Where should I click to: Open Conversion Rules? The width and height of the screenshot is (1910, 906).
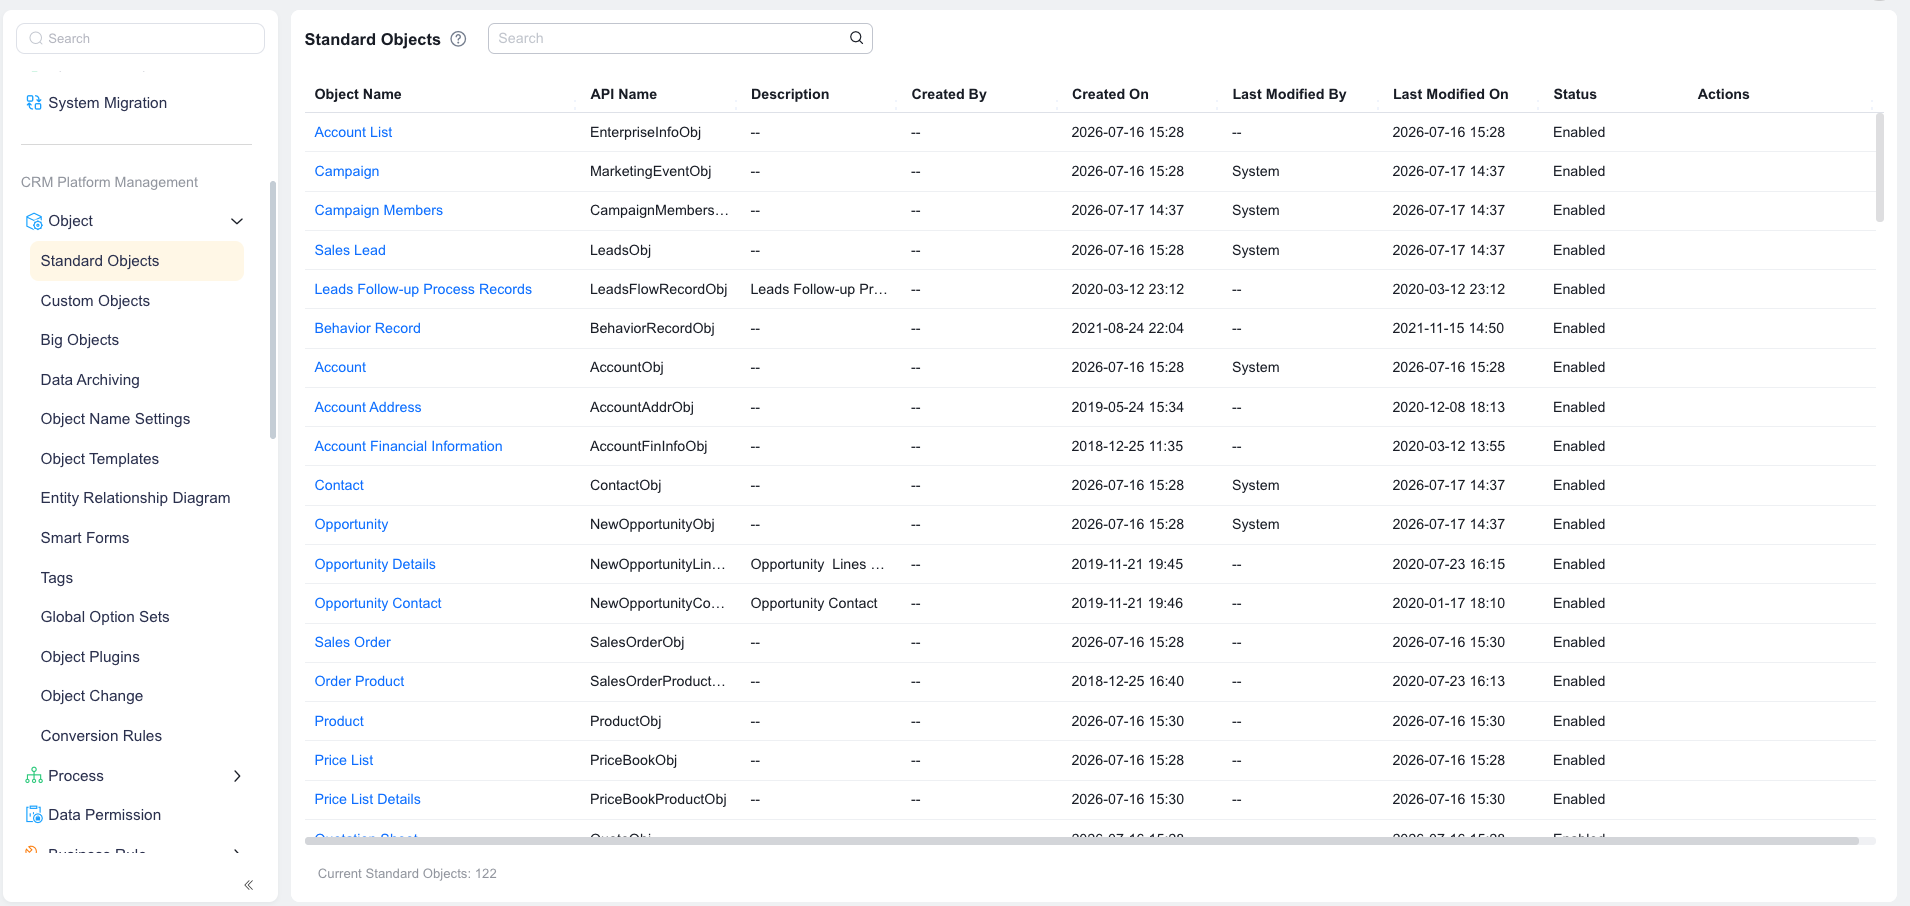(x=101, y=736)
